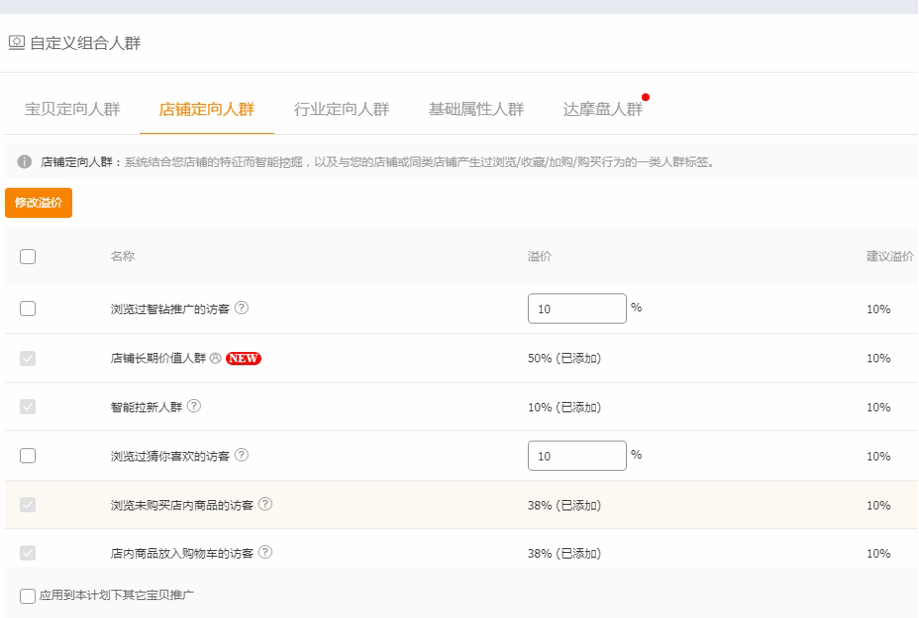This screenshot has height=618, width=919.
Task: Click premium input for 浏览过智钻推广的访客
Action: pos(577,309)
